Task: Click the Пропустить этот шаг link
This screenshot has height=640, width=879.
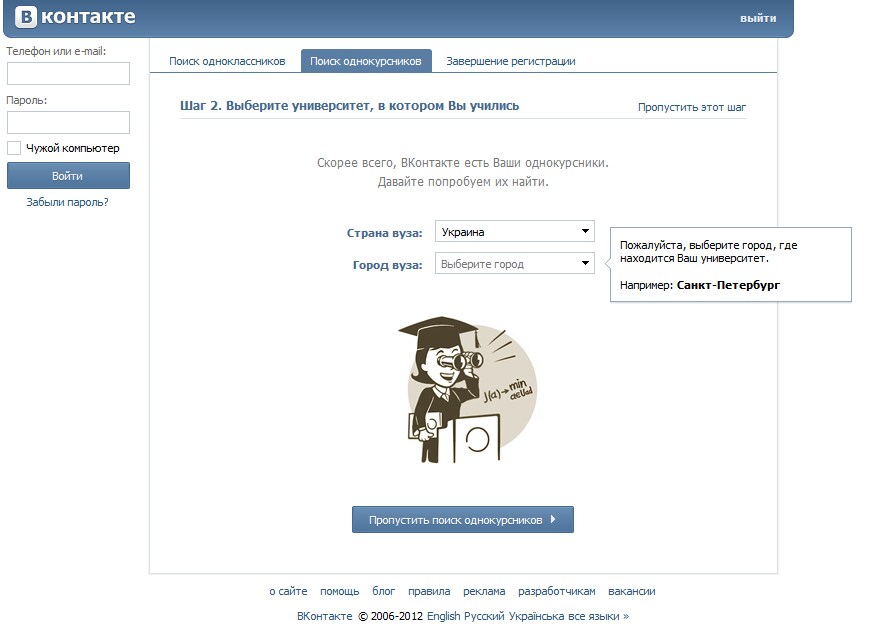Action: pos(692,107)
